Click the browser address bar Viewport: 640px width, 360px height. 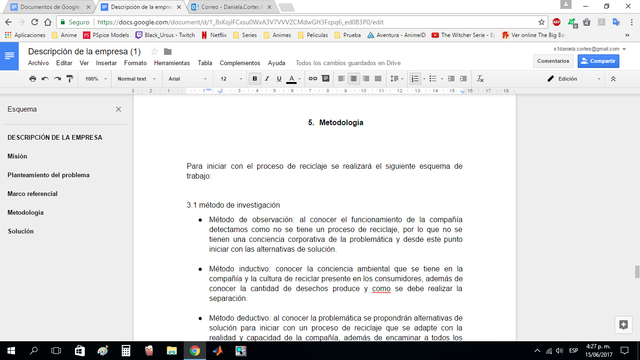(302, 22)
